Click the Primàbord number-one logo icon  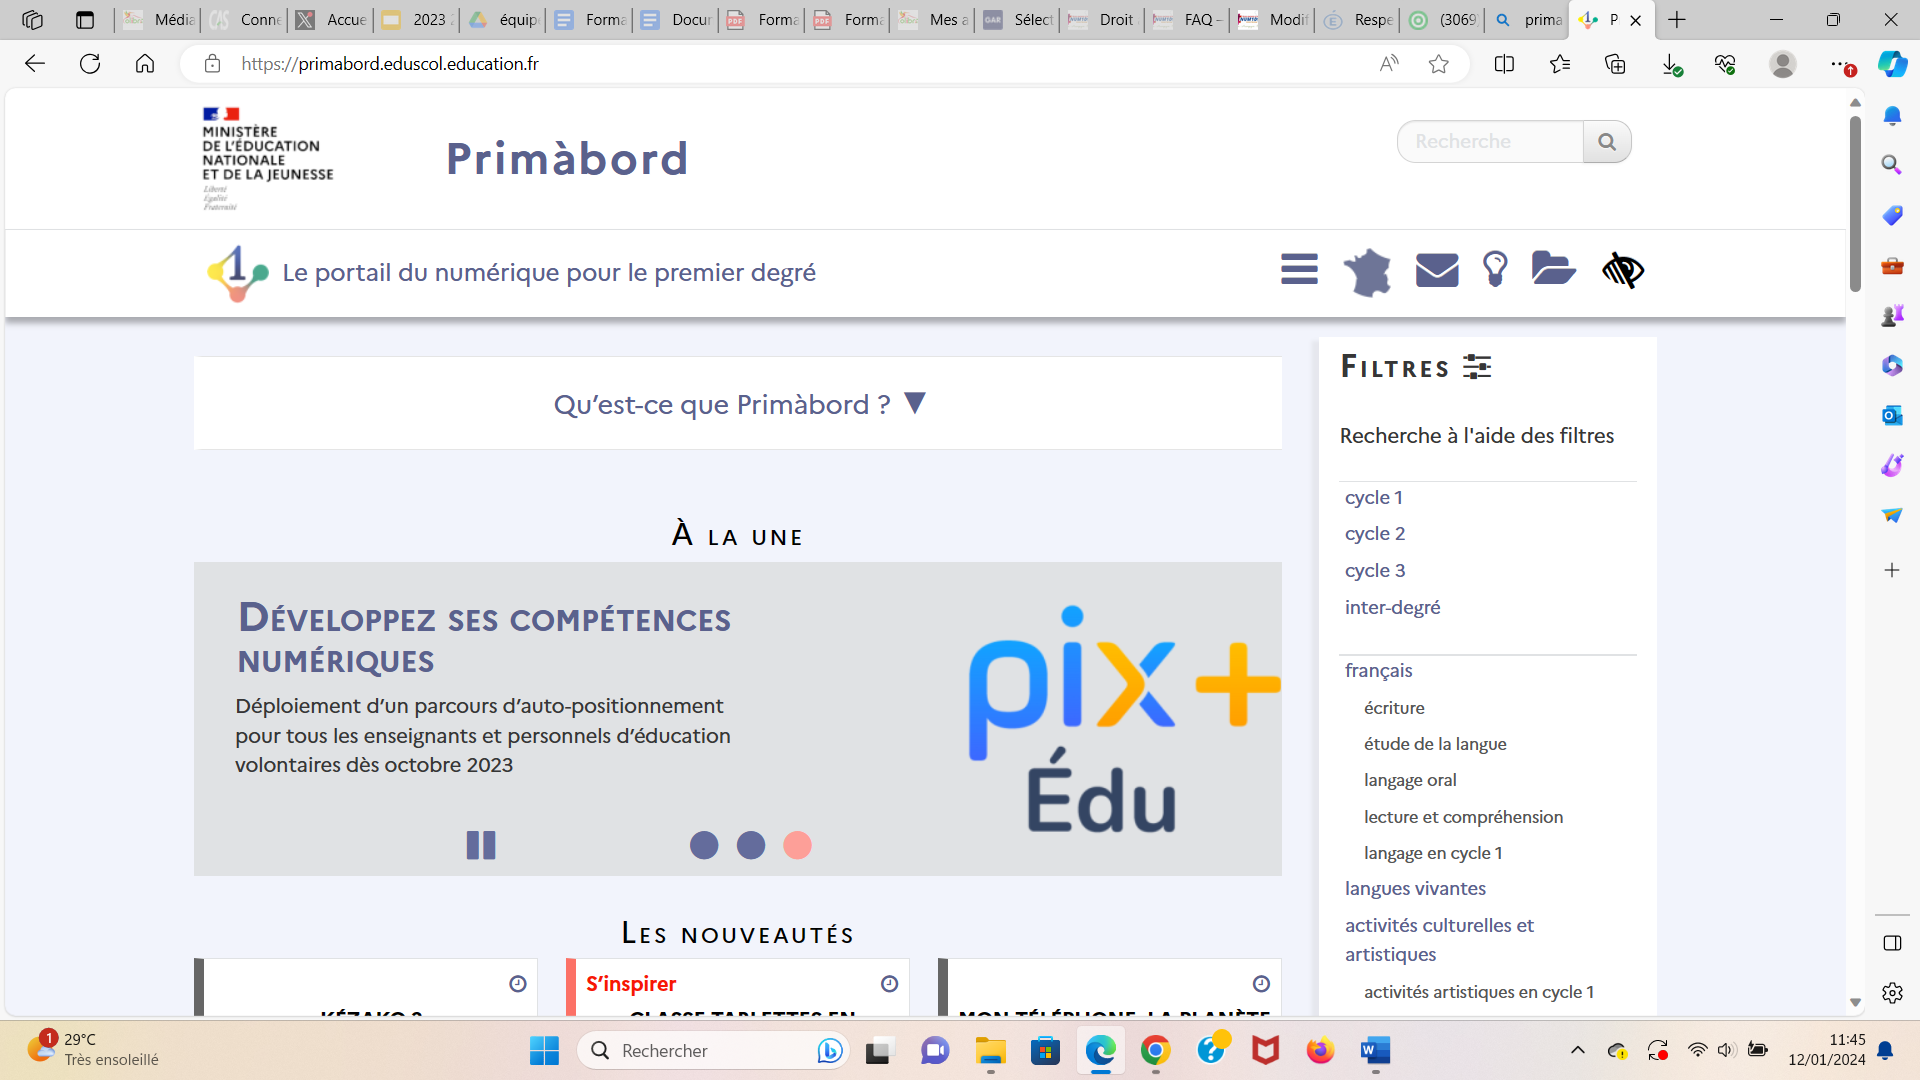coord(238,273)
